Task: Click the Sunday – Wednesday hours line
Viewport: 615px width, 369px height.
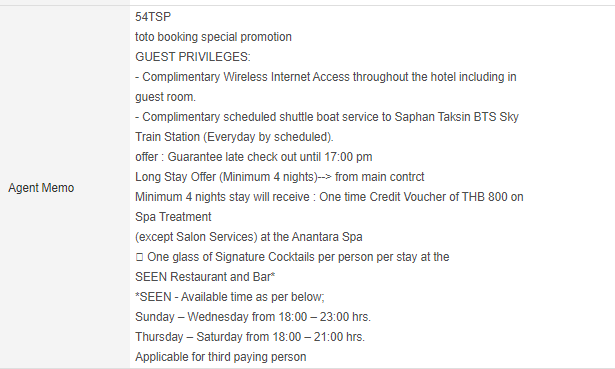Action: point(253,317)
